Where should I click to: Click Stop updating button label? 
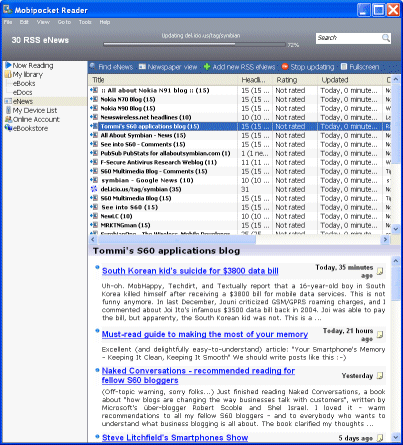point(312,67)
